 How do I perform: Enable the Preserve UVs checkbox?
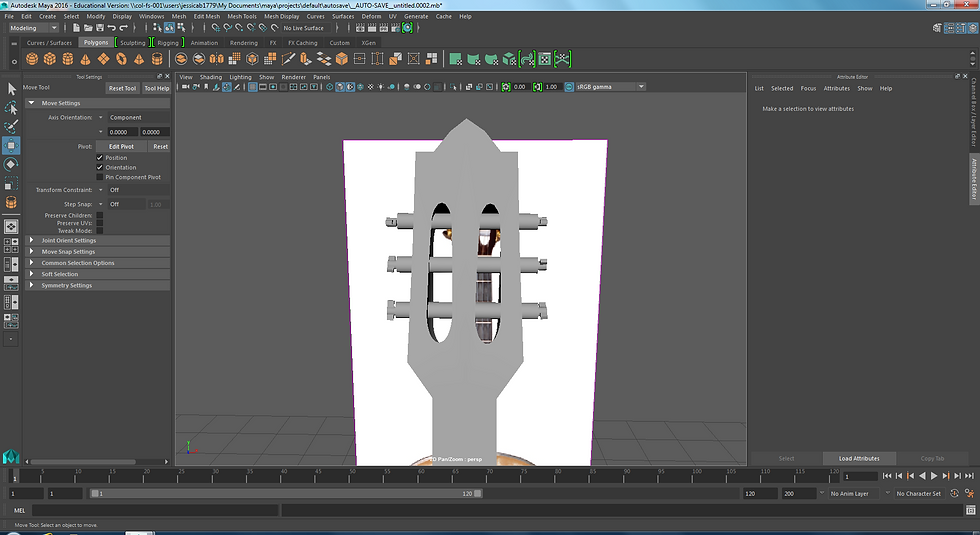coord(99,223)
